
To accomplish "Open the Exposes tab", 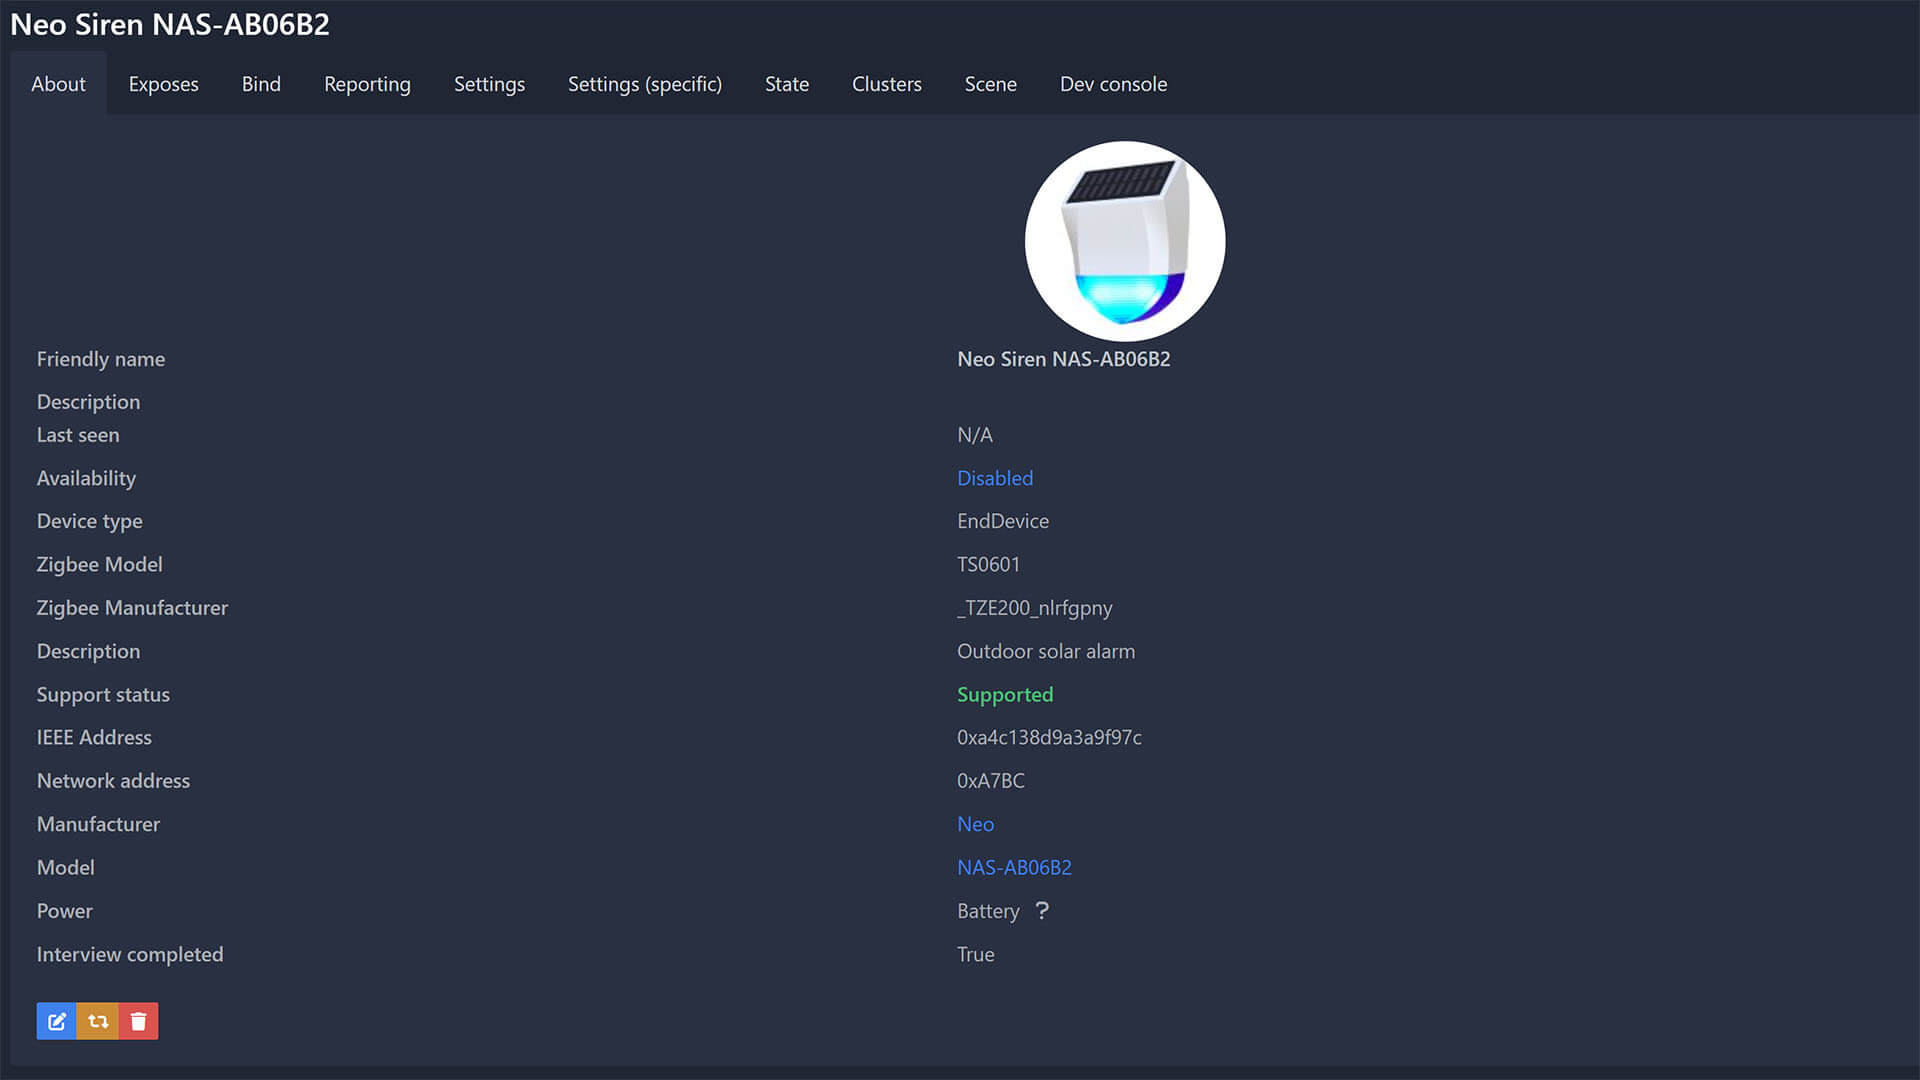I will (x=163, y=84).
